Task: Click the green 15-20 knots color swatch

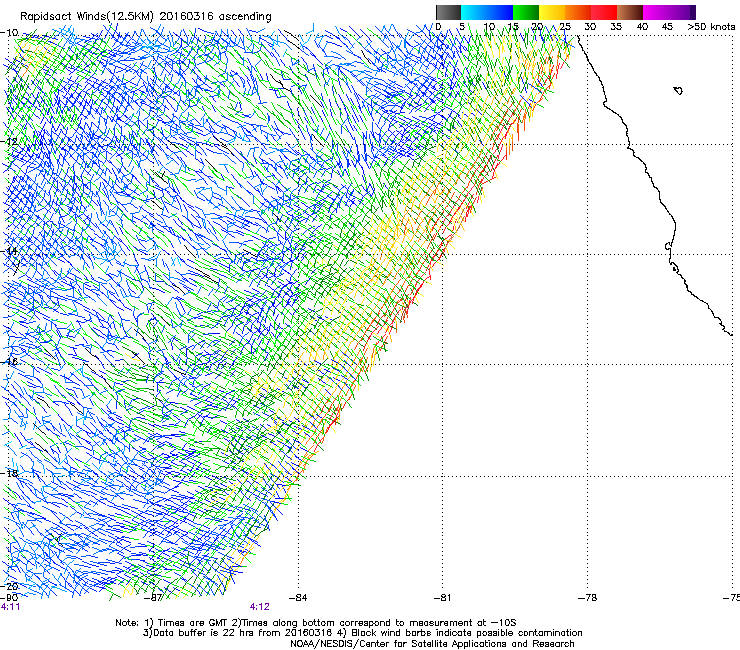Action: coord(526,12)
